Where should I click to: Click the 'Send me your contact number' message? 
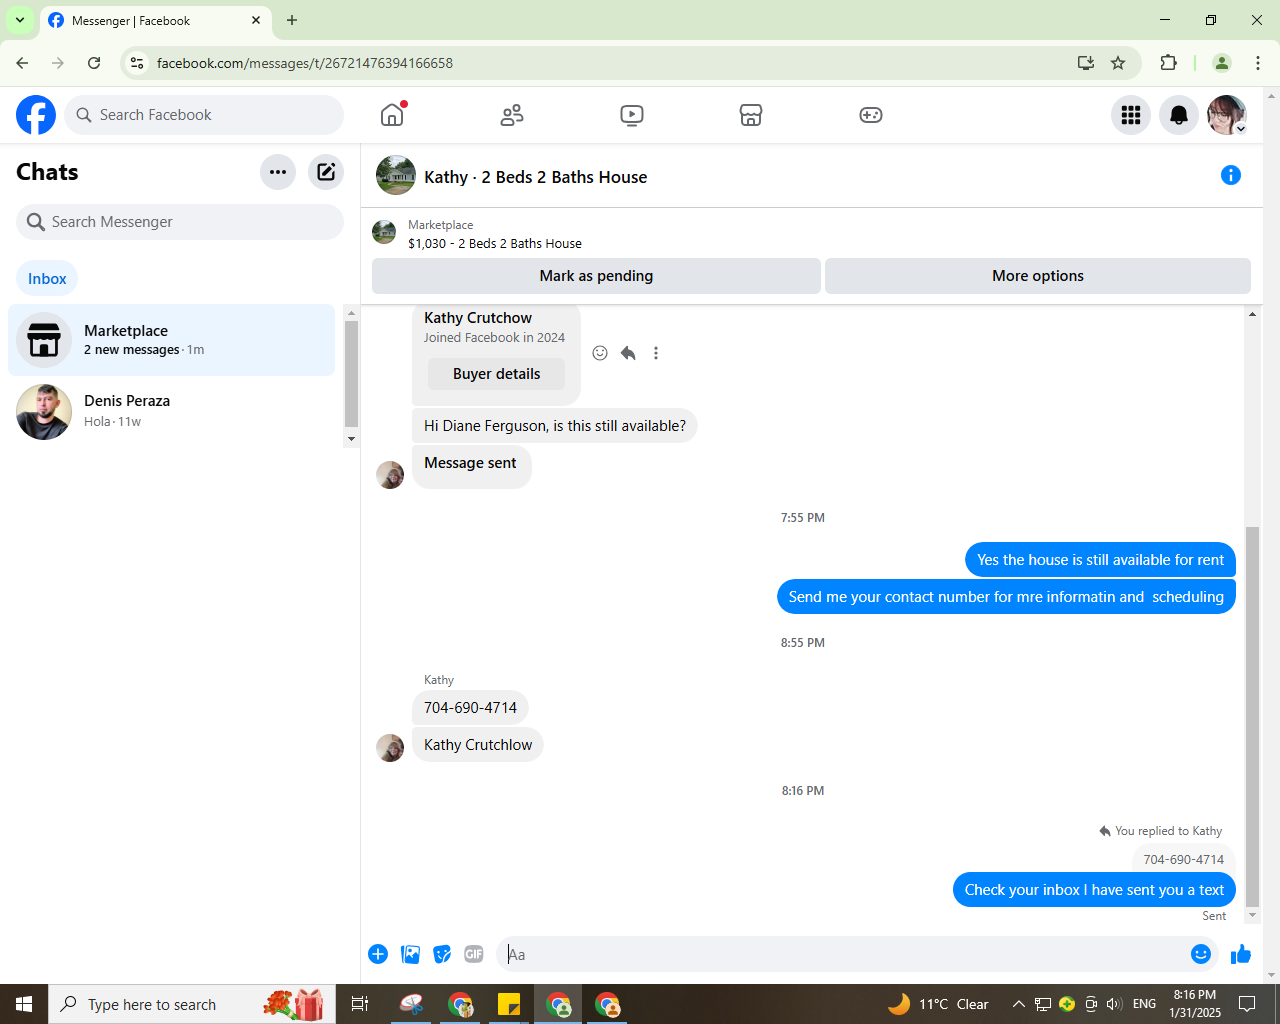[1006, 597]
